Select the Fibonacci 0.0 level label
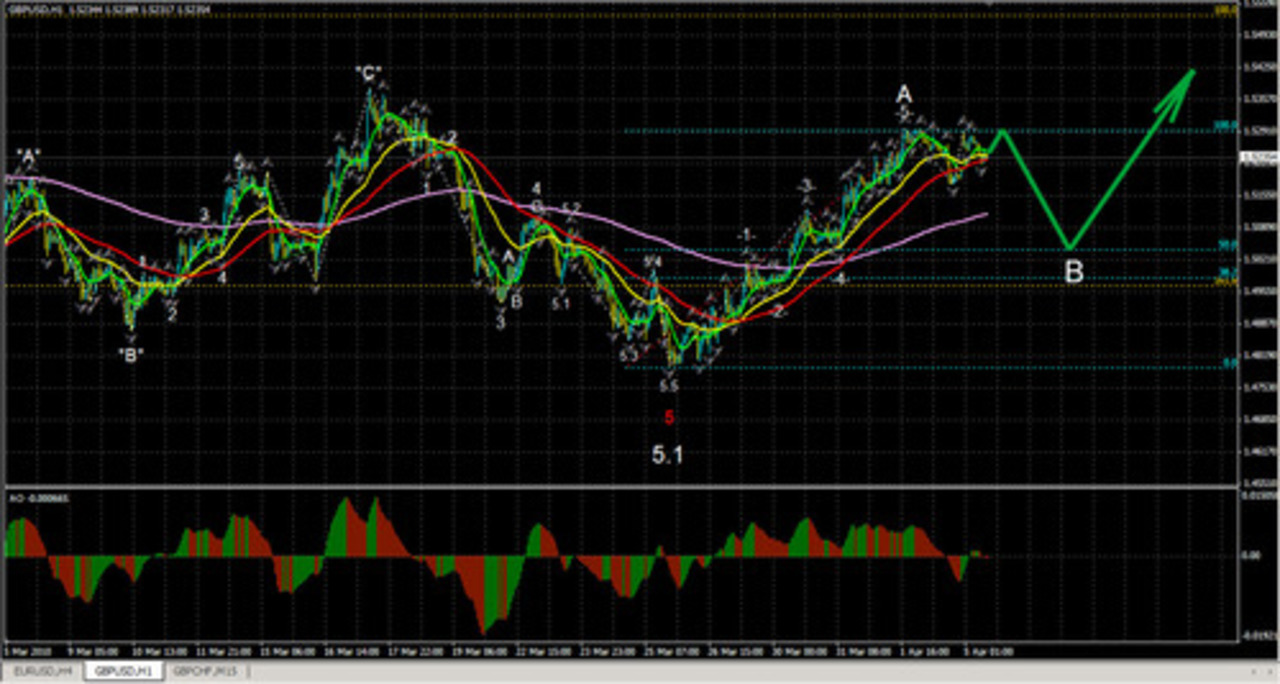Screen dimensions: 1280x684 pos(1224,364)
